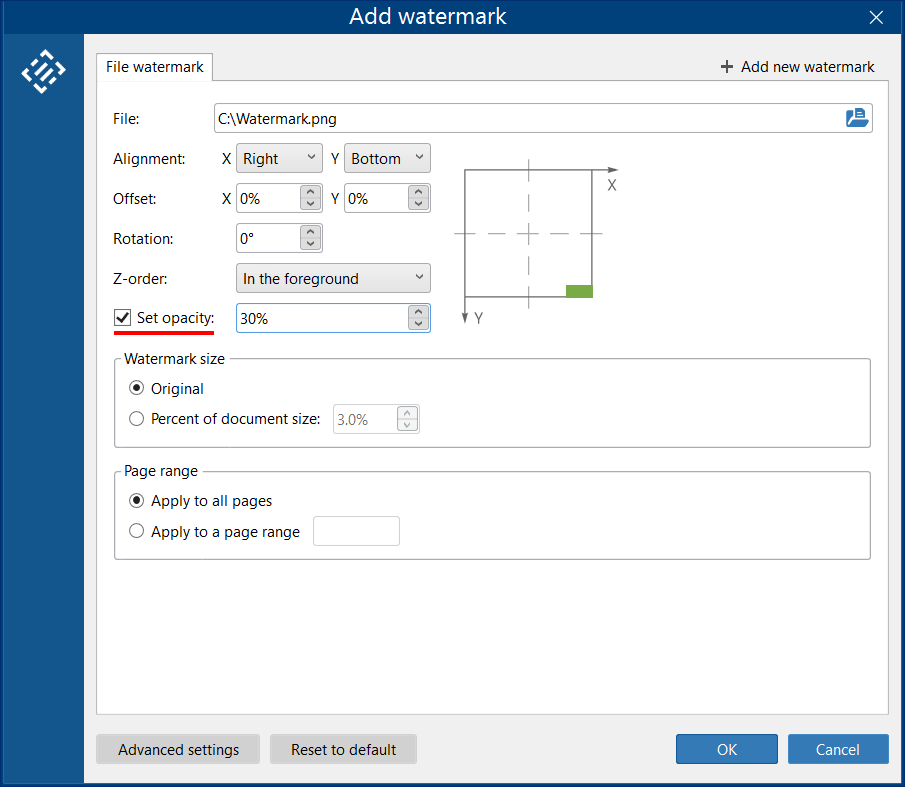Click the opacity field showing 30%
Screen dimensions: 905x787
point(322,318)
